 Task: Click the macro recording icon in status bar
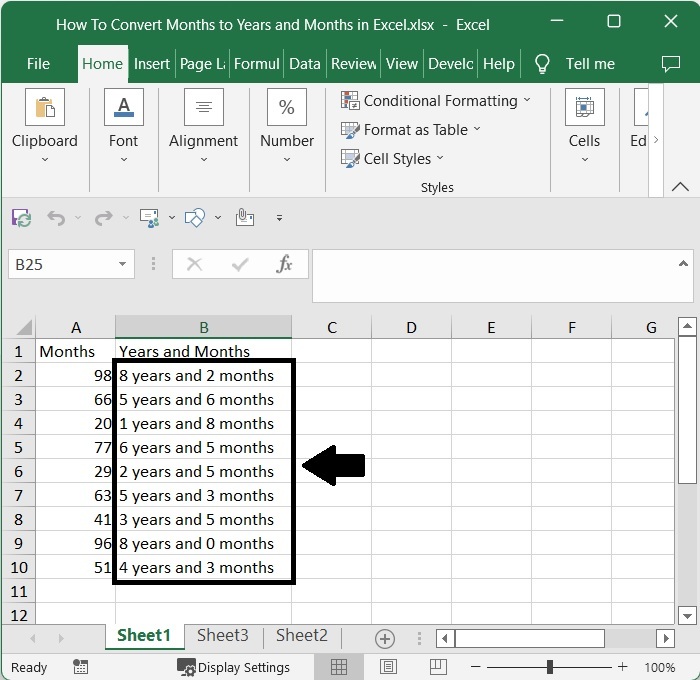pyautogui.click(x=80, y=667)
